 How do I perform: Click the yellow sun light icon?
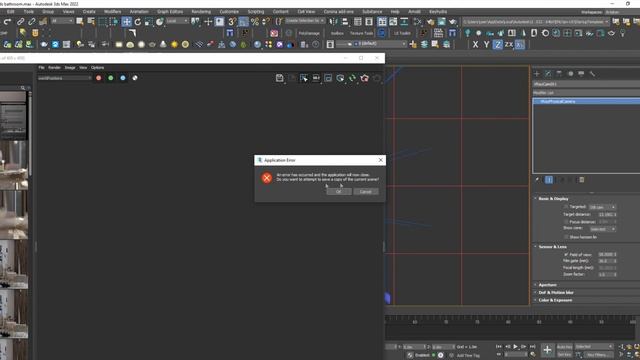coord(174,44)
